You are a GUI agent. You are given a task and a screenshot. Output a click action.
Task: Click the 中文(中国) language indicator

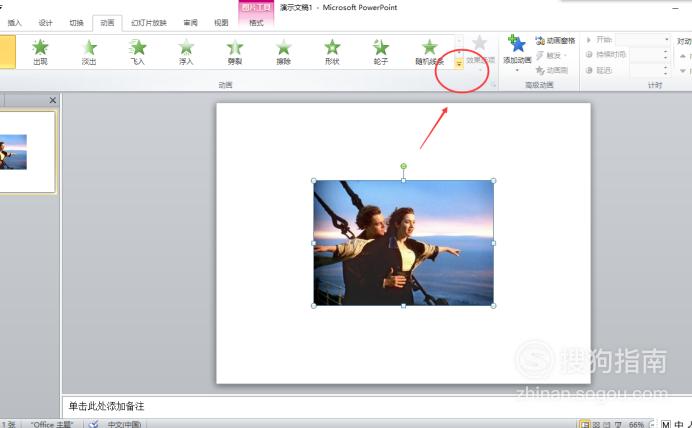click(124, 424)
